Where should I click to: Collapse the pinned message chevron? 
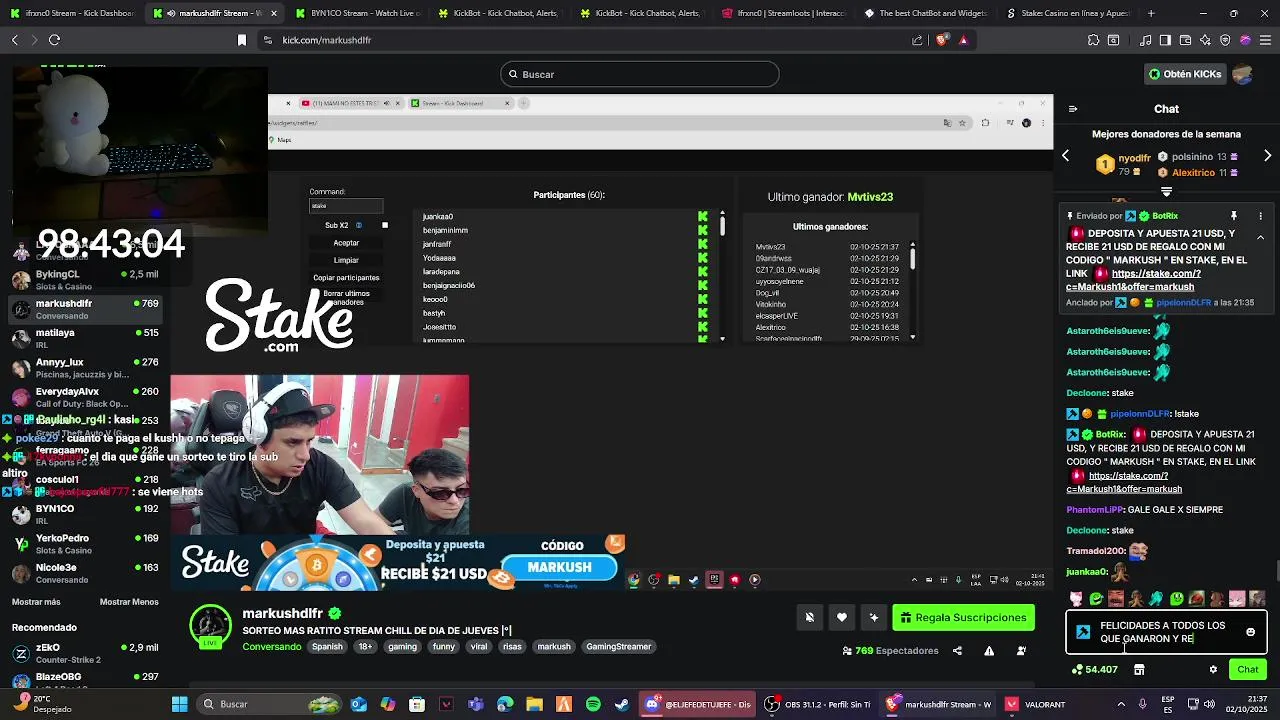[x=1260, y=238]
